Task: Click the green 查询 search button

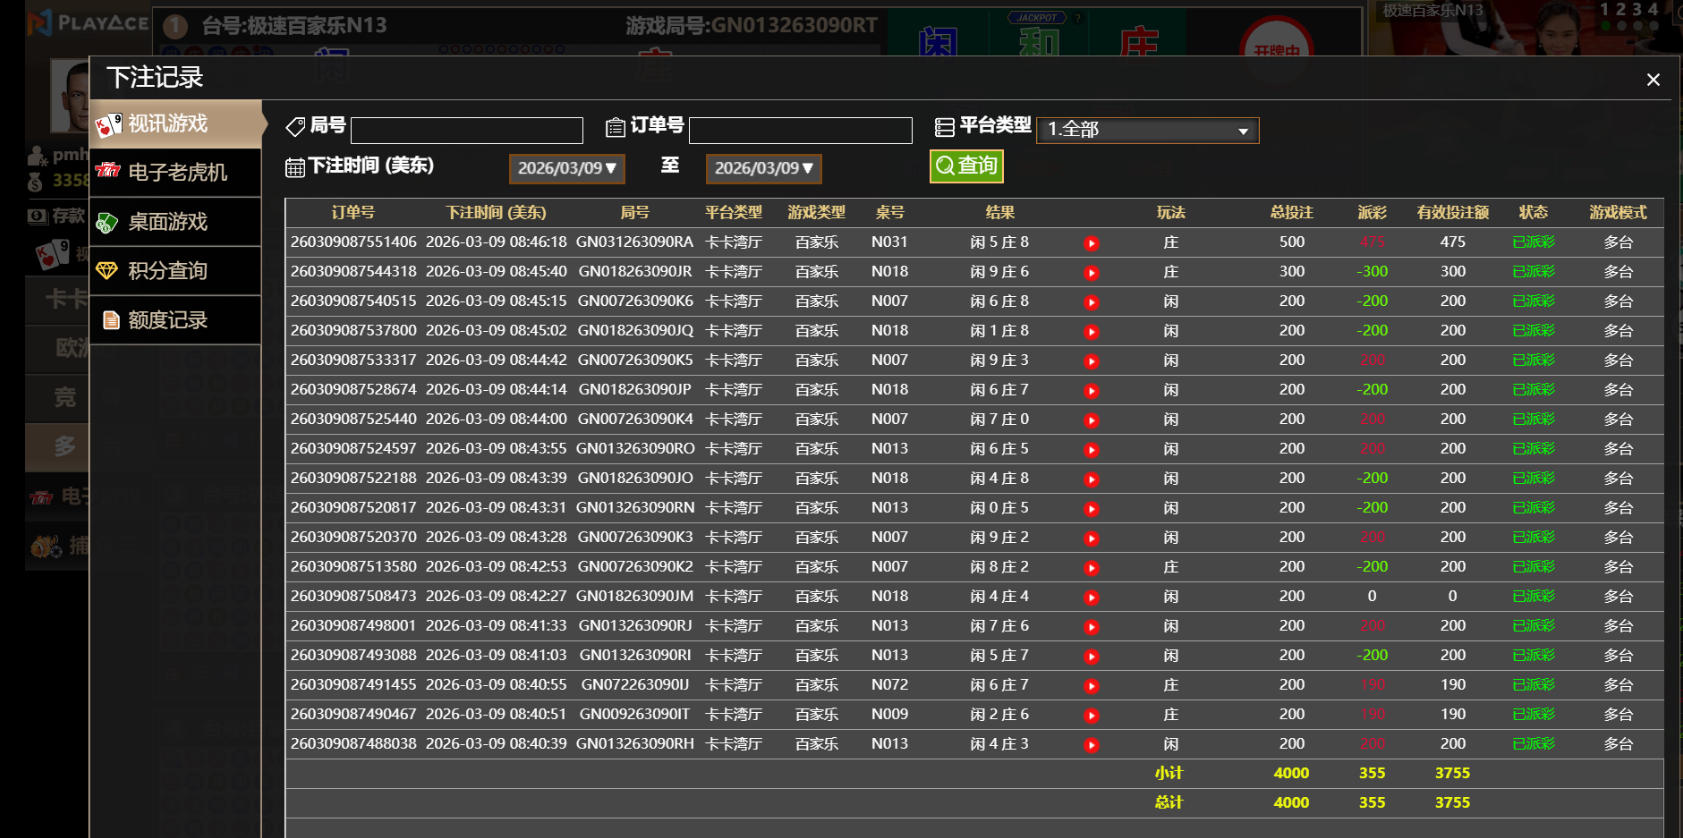Action: (966, 166)
